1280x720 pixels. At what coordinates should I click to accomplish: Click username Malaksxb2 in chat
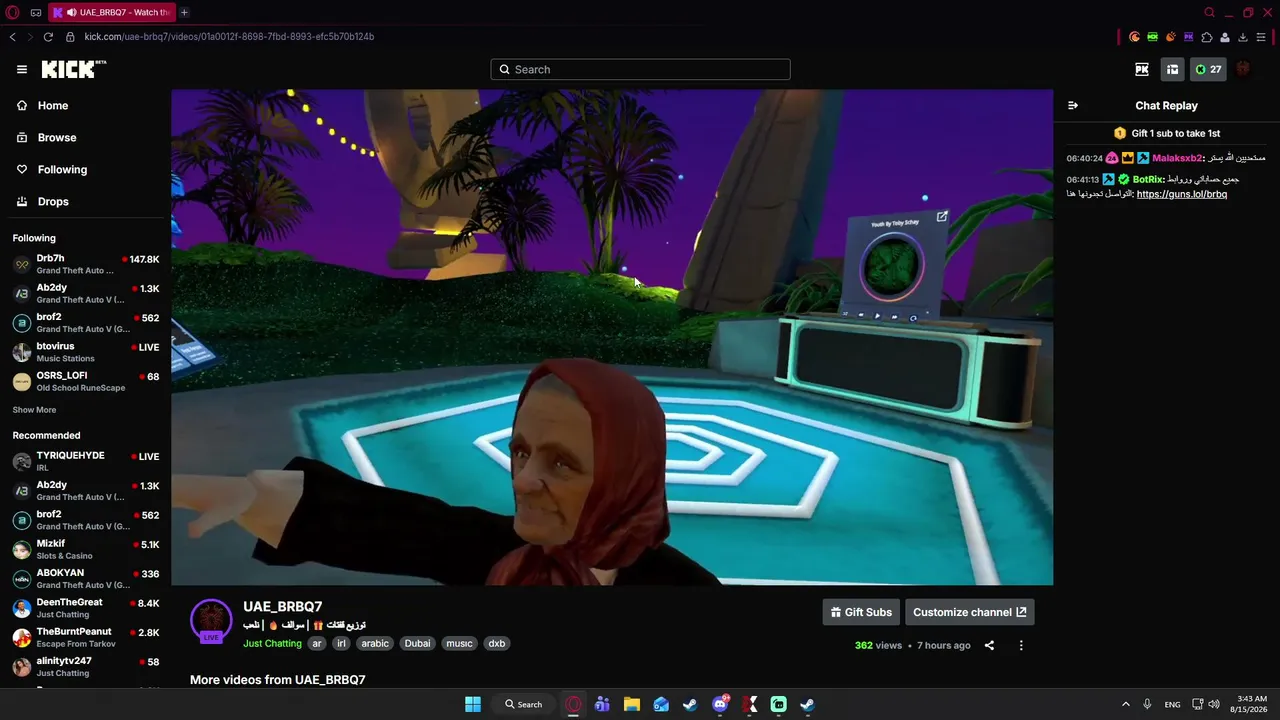(x=1177, y=158)
